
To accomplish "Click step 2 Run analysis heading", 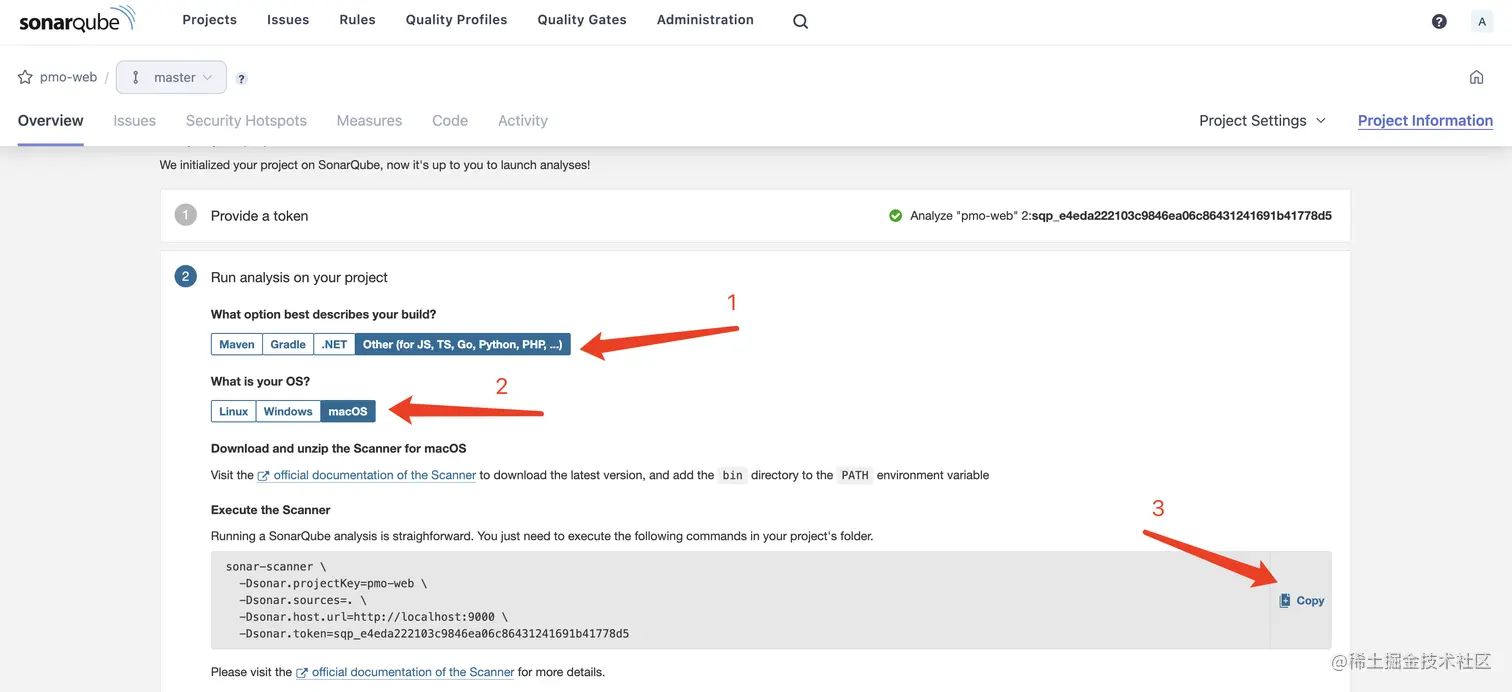I will point(299,277).
